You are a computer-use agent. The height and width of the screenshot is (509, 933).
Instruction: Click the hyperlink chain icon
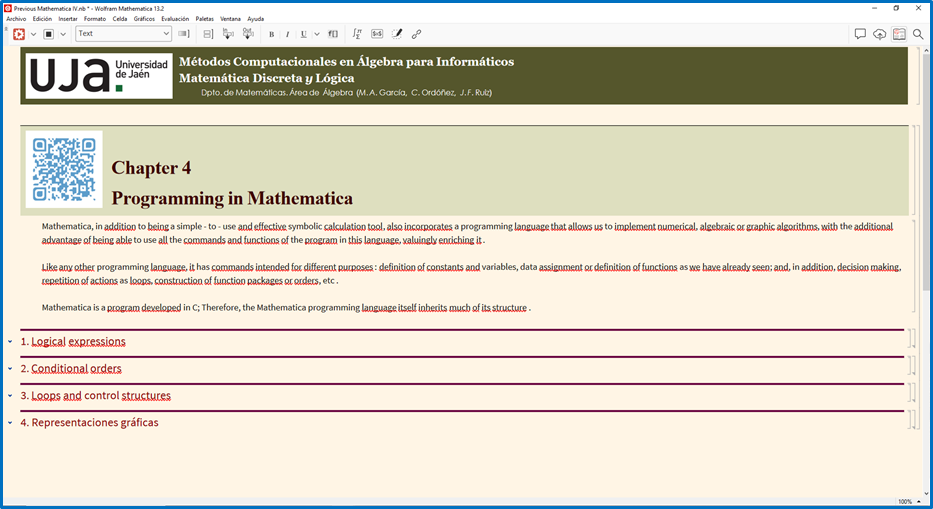point(417,34)
